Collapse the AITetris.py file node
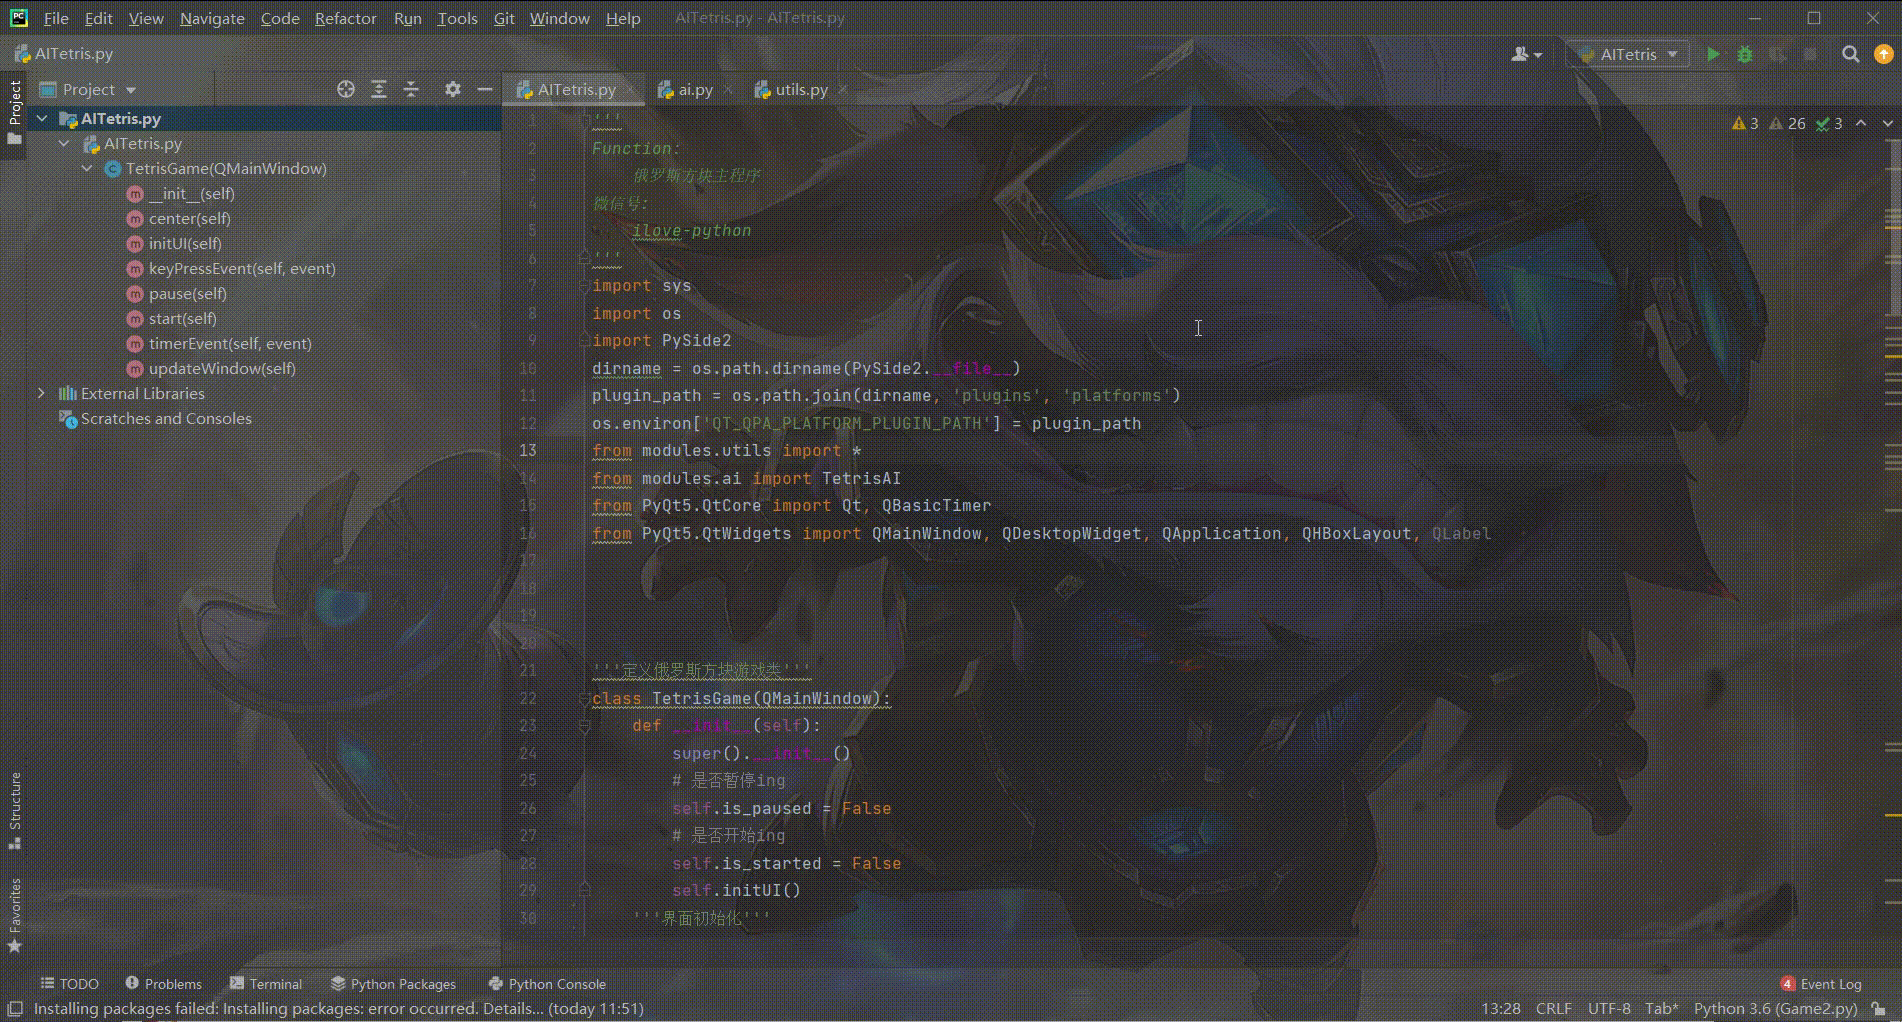The image size is (1902, 1022). click(64, 144)
